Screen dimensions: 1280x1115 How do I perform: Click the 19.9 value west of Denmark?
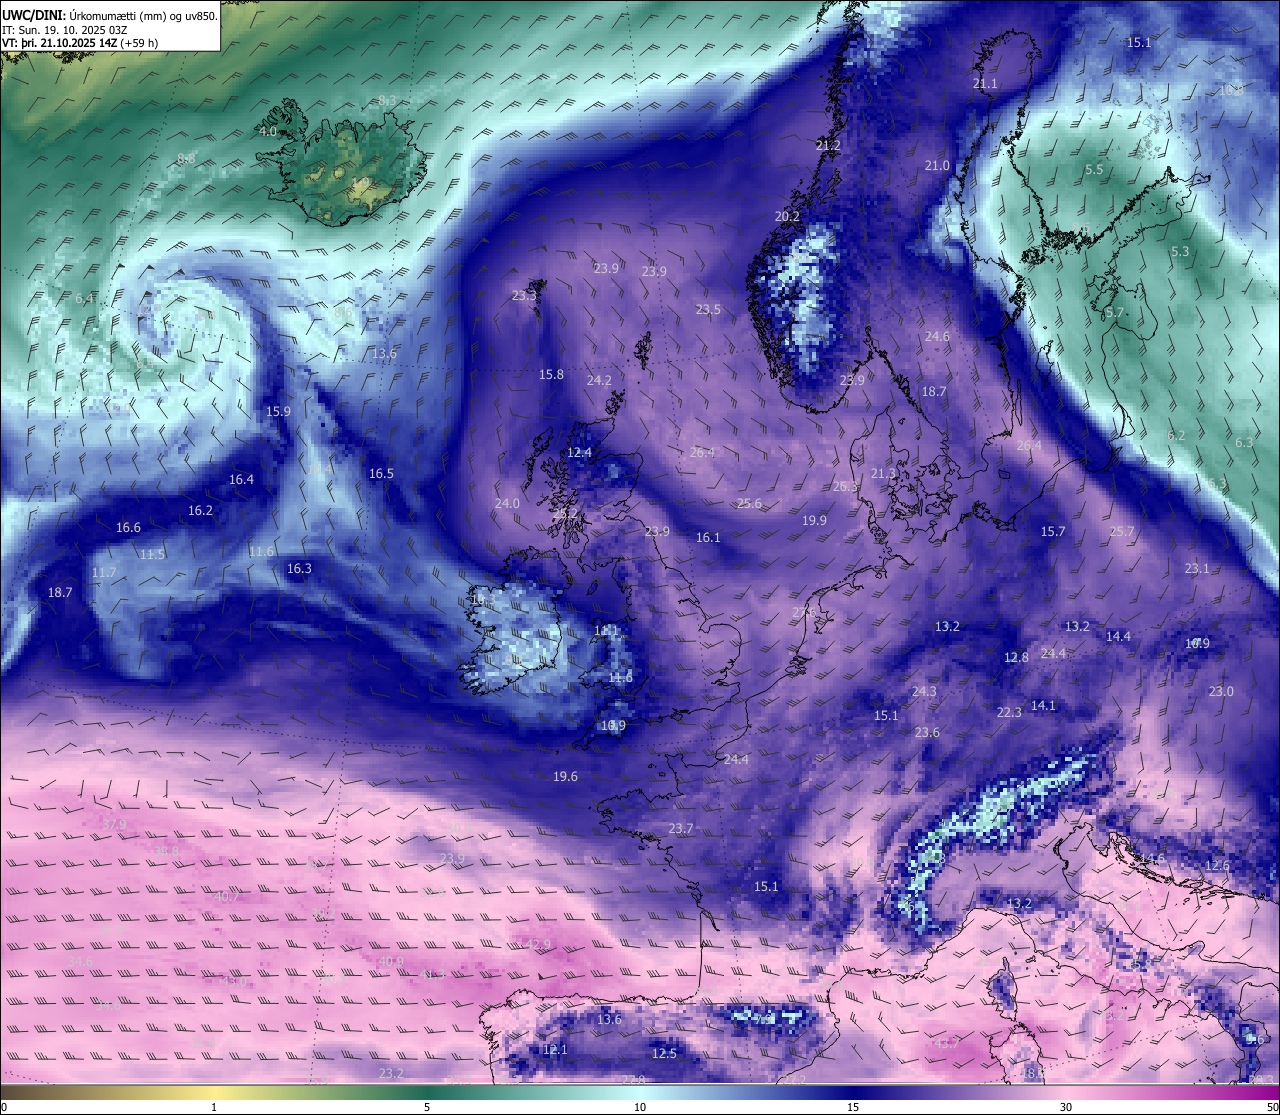814,521
